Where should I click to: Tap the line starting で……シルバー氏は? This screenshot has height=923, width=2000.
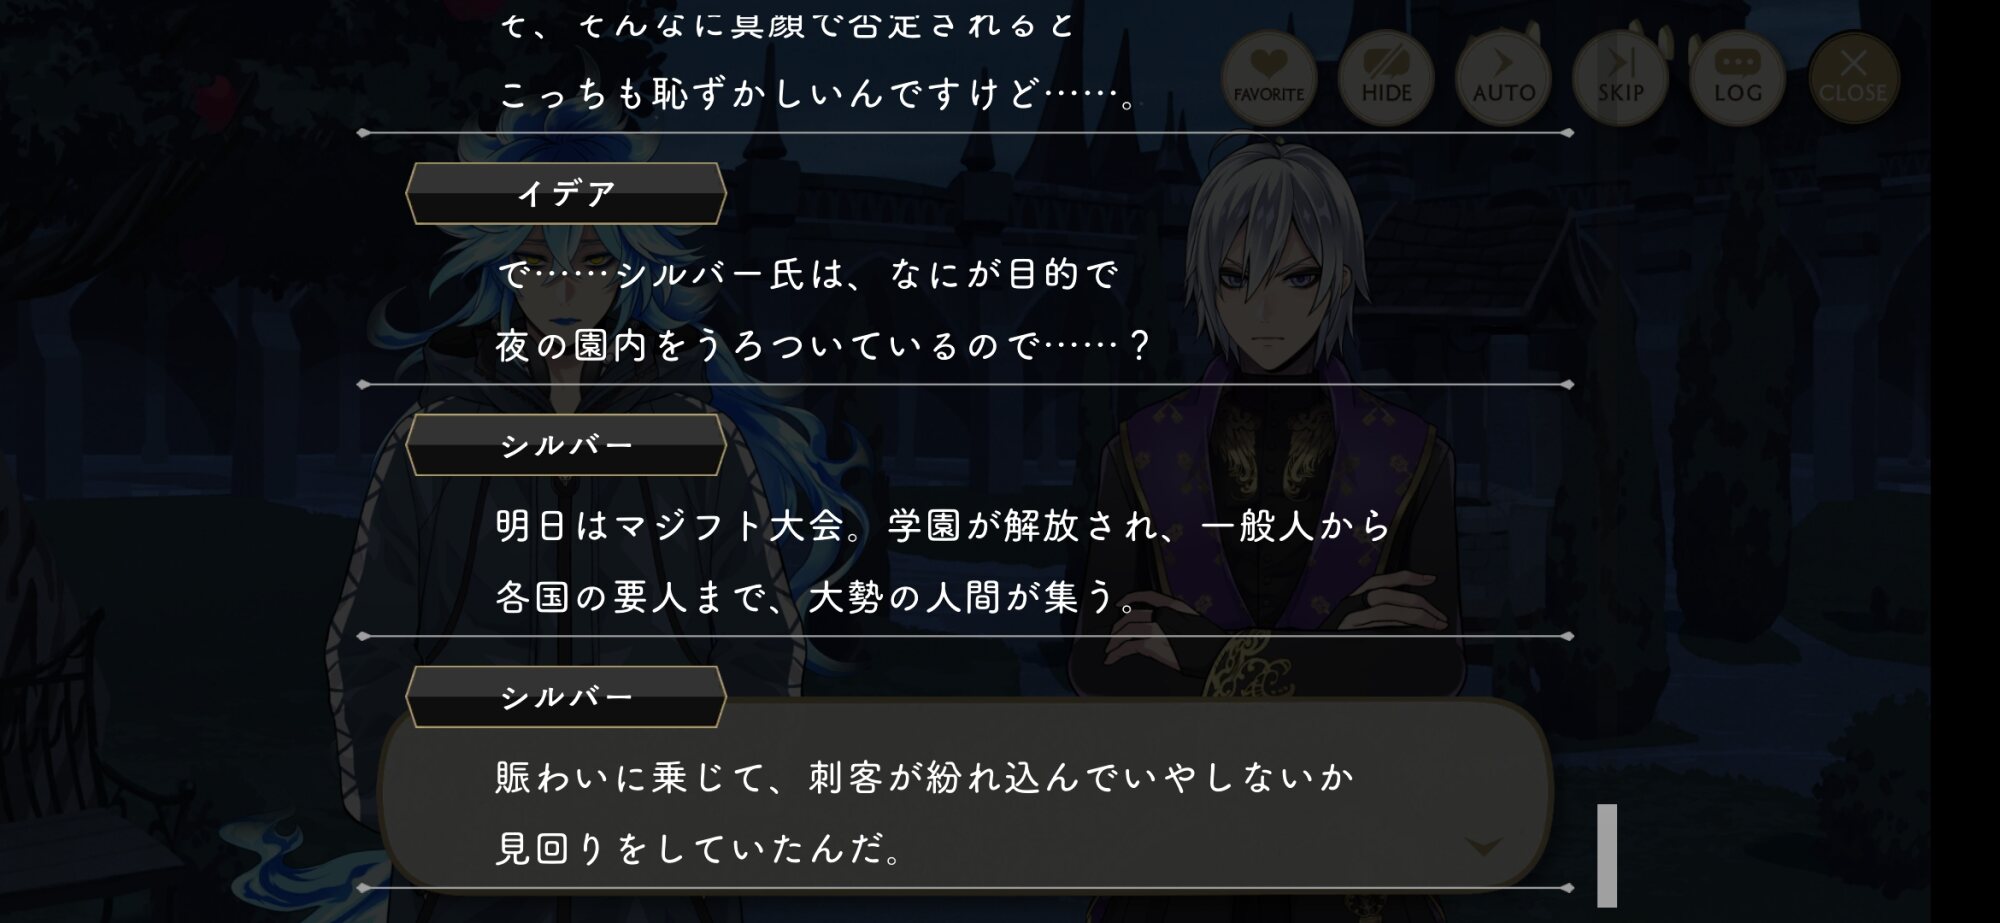(x=808, y=274)
